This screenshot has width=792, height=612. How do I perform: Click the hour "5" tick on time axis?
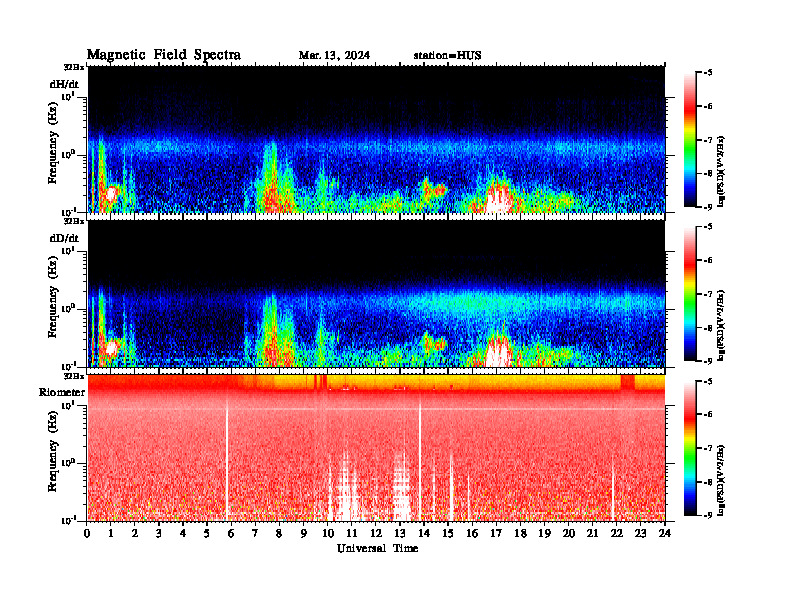click(x=207, y=533)
